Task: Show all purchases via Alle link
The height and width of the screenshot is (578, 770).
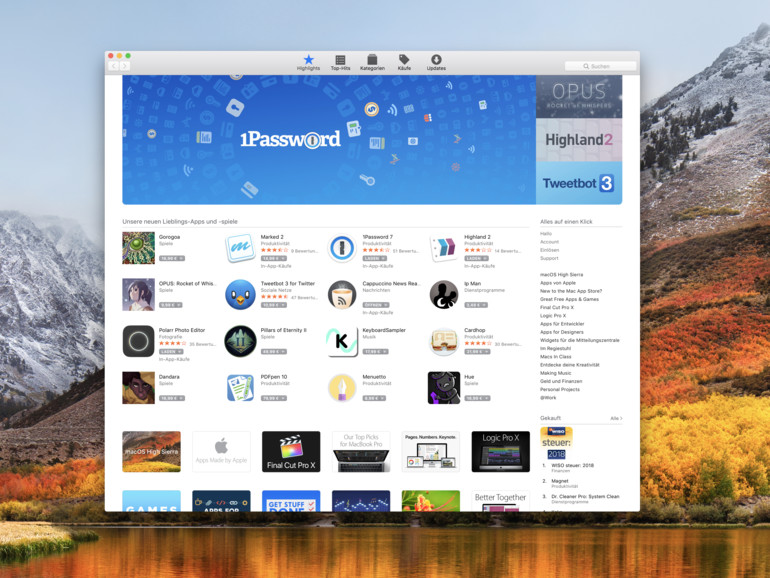Action: [x=616, y=418]
